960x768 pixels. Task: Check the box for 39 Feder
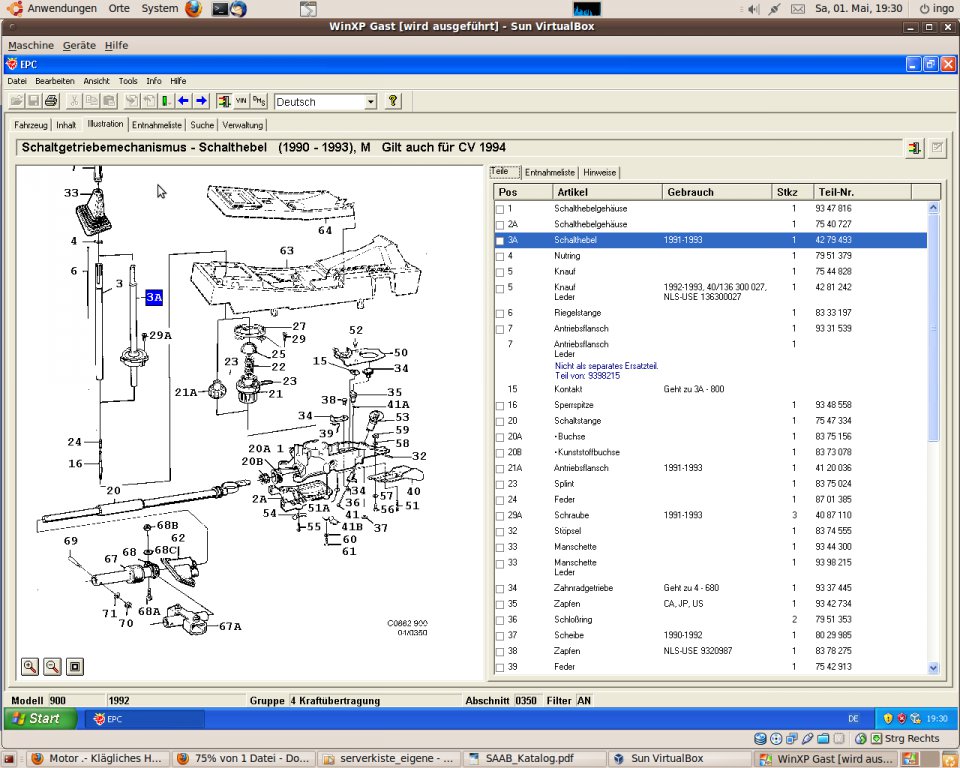coord(500,668)
